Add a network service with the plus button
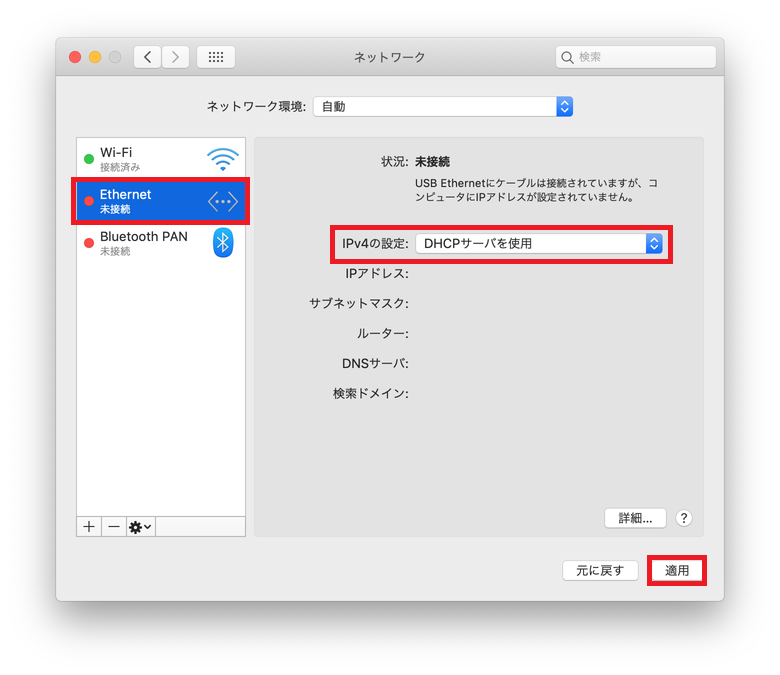 click(89, 526)
